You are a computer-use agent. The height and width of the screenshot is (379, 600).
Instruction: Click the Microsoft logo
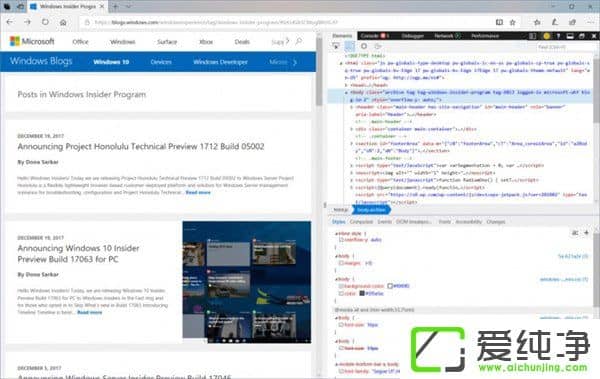tap(32, 41)
